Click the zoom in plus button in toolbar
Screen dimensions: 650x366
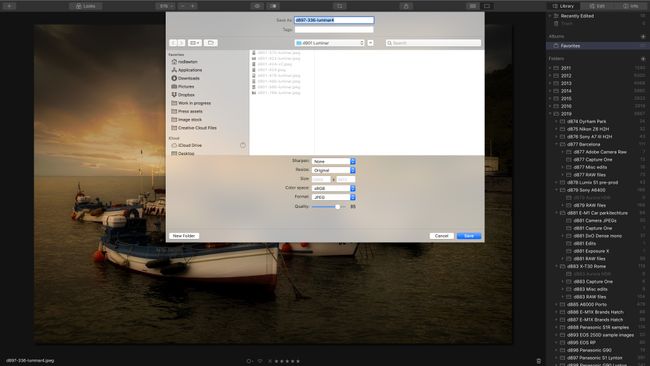[x=193, y=6]
